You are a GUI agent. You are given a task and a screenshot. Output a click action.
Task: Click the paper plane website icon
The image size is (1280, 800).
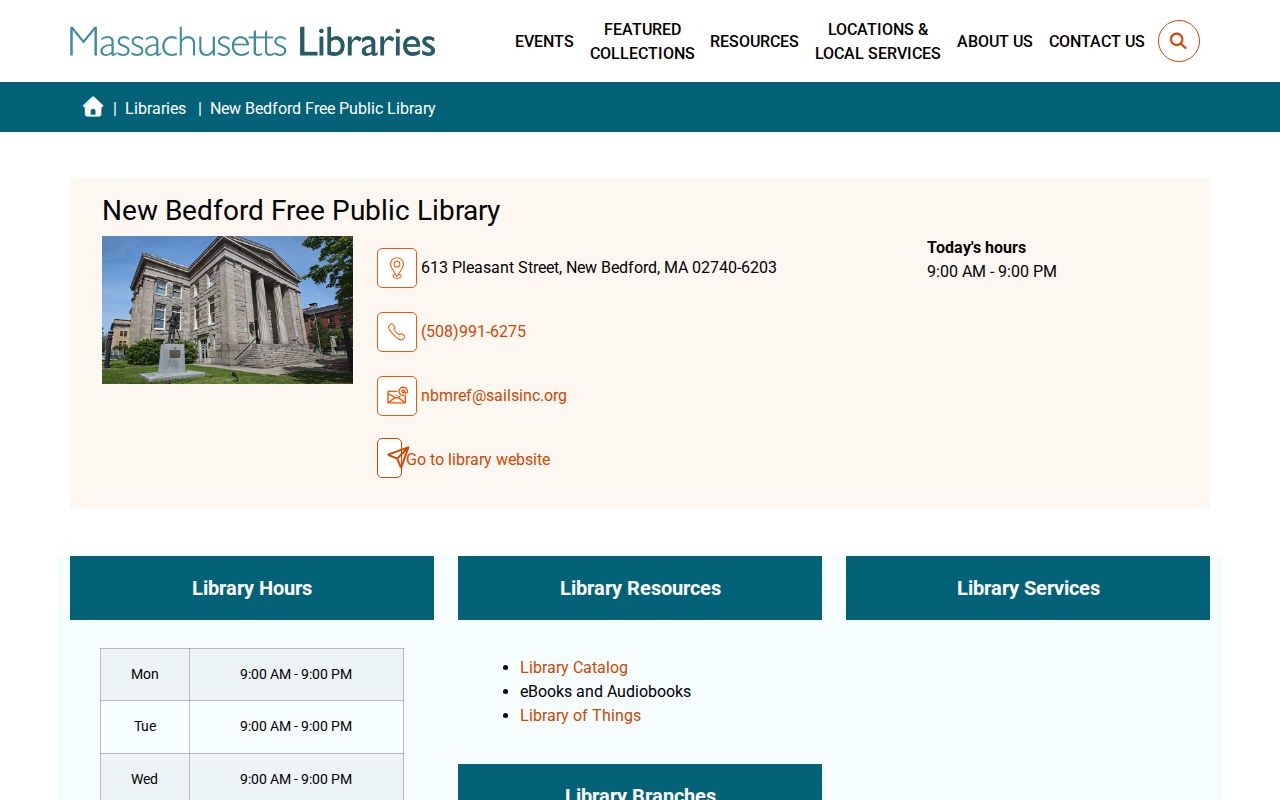392,458
